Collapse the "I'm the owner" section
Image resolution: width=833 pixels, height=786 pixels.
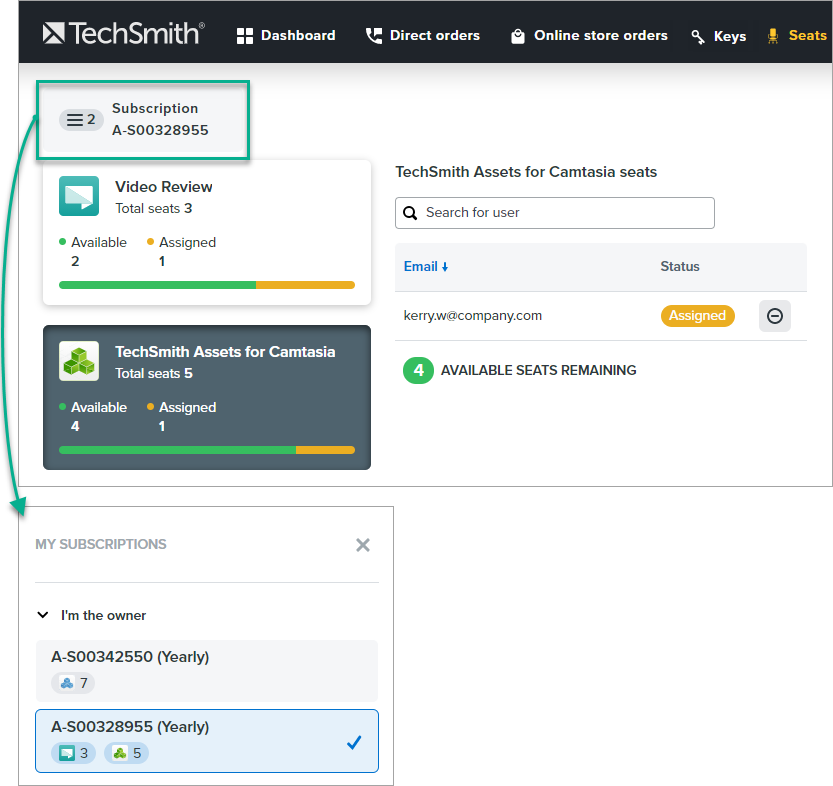(x=43, y=616)
